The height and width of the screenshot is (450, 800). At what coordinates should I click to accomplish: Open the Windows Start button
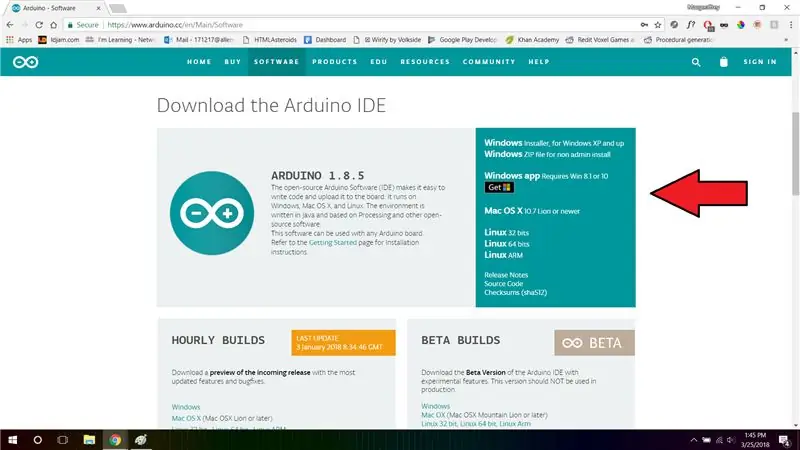(x=12, y=440)
